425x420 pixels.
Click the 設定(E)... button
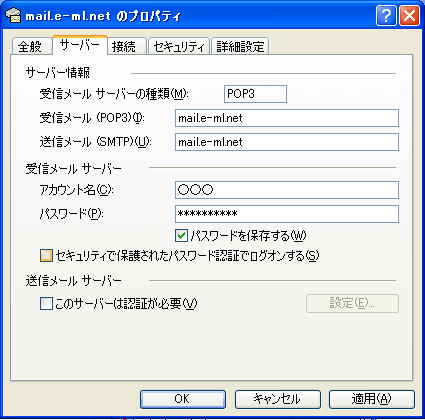coord(352,303)
